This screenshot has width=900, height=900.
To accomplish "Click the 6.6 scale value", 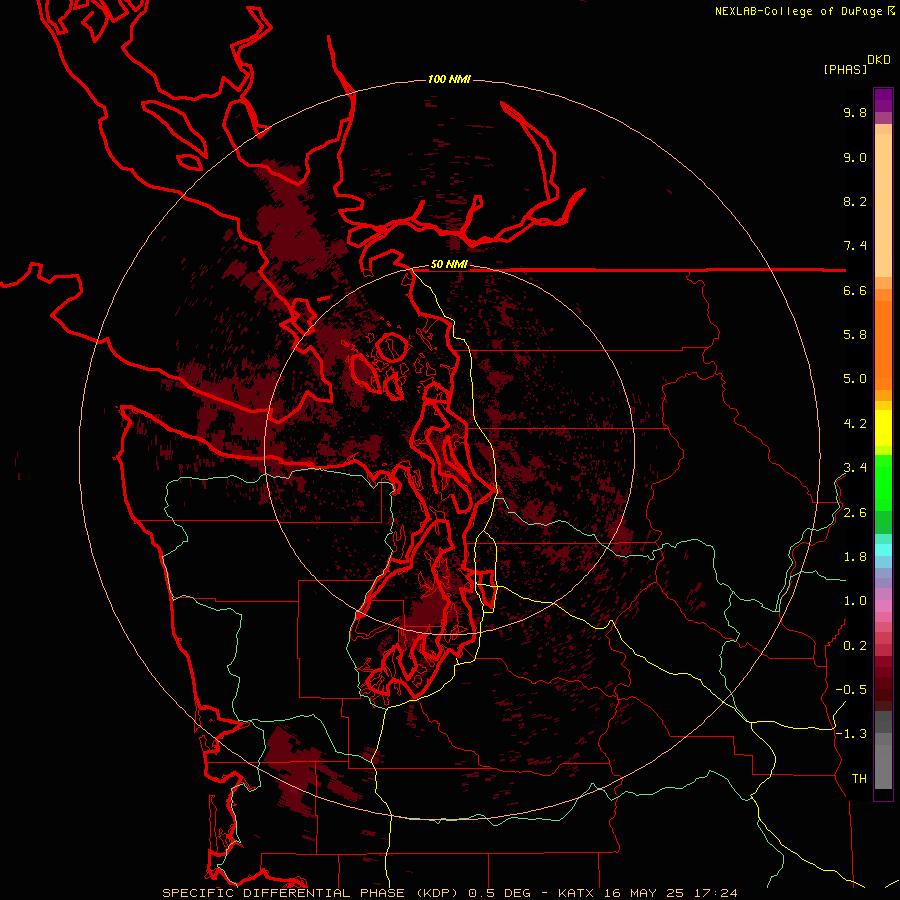I will pyautogui.click(x=855, y=290).
